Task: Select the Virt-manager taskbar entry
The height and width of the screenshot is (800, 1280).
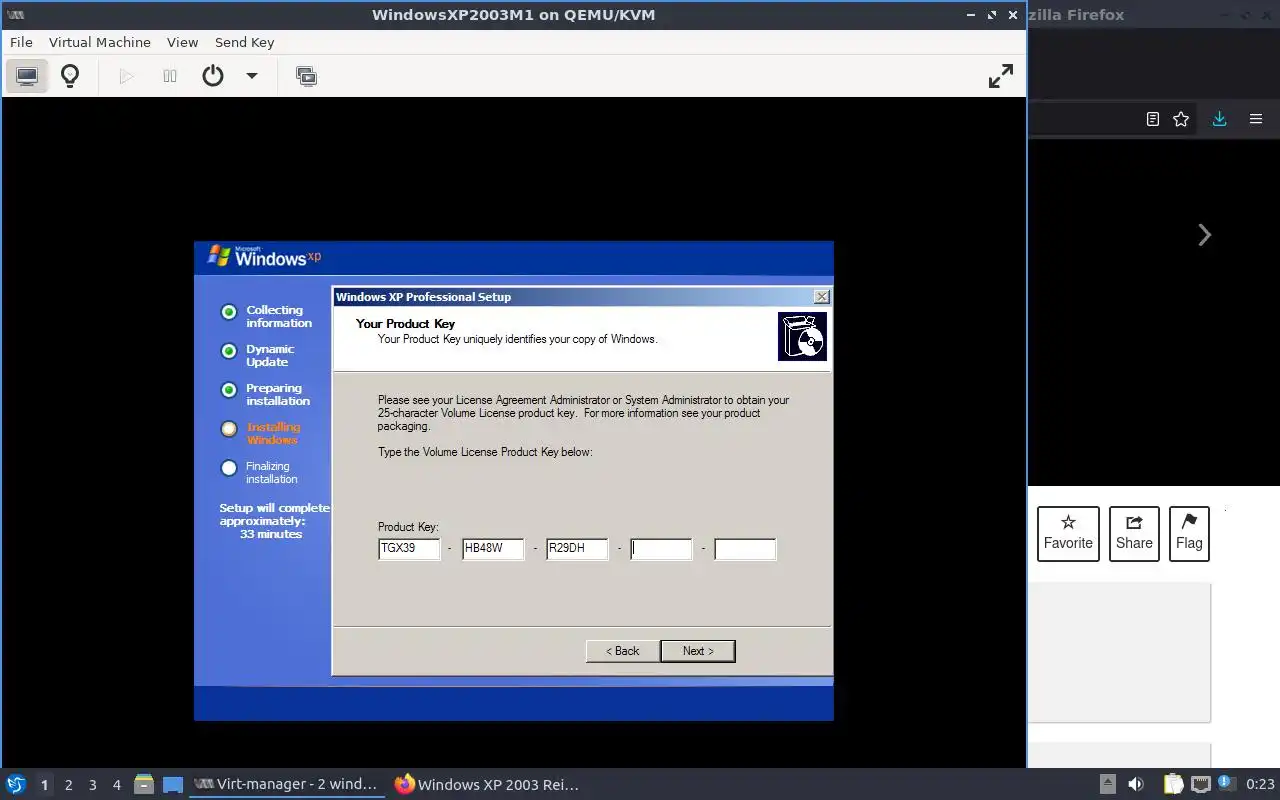Action: point(286,784)
